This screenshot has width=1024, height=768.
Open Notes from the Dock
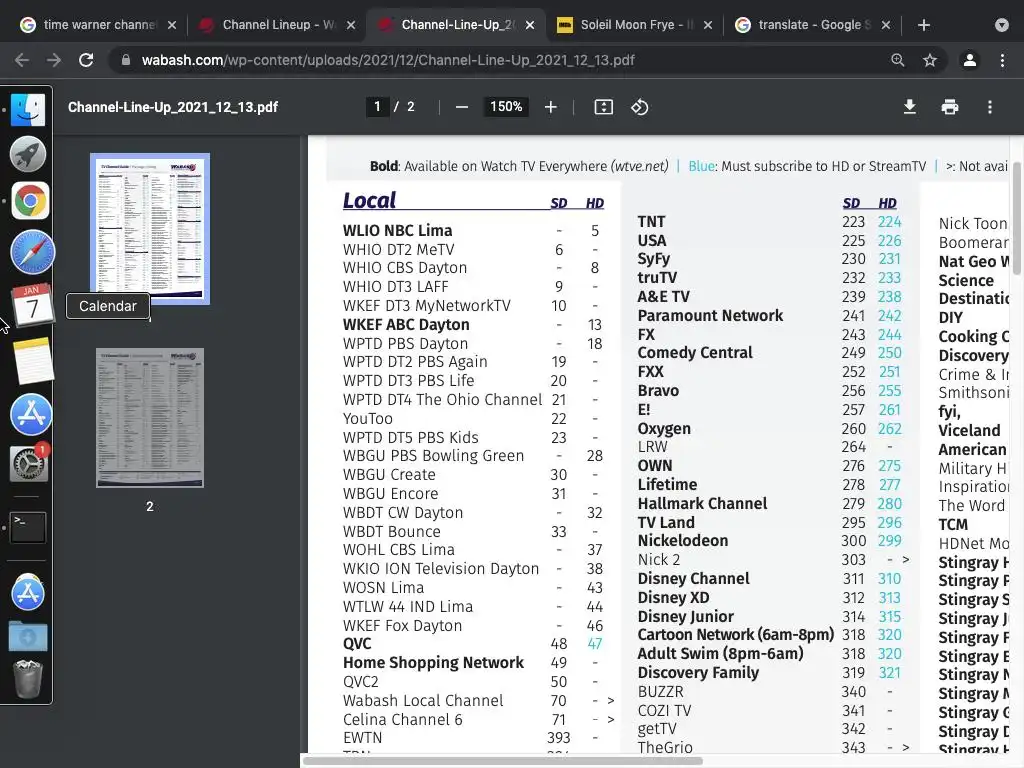(x=32, y=360)
